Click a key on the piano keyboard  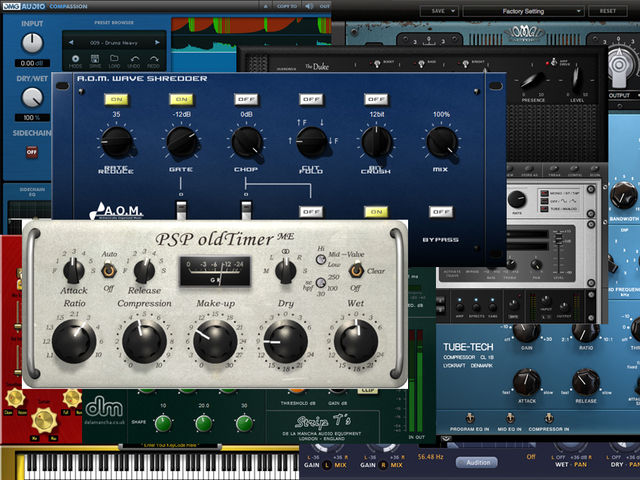(163, 466)
